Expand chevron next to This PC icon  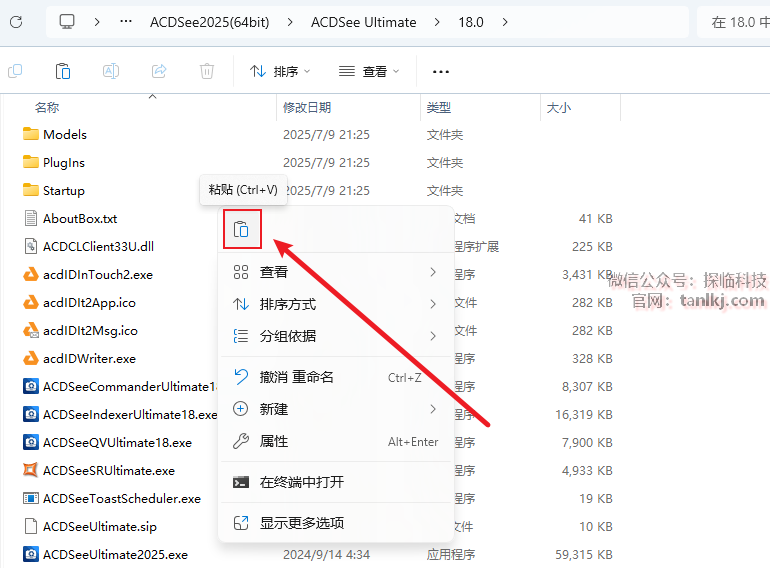coord(97,22)
